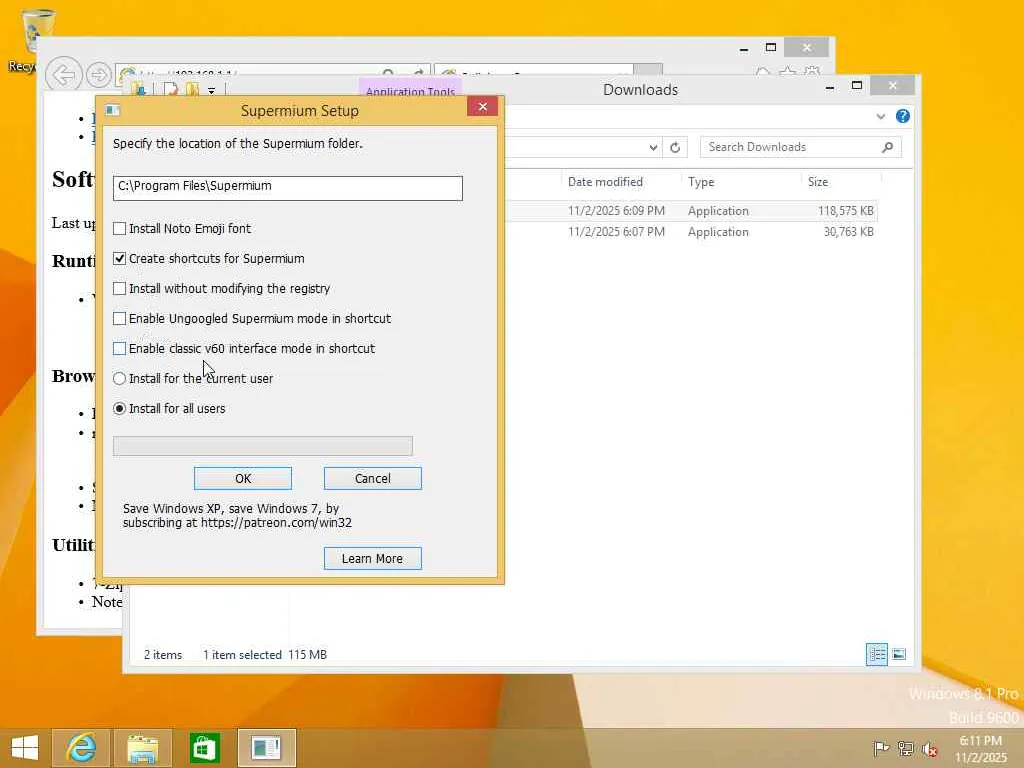Click the Downloads window title text

click(x=640, y=90)
